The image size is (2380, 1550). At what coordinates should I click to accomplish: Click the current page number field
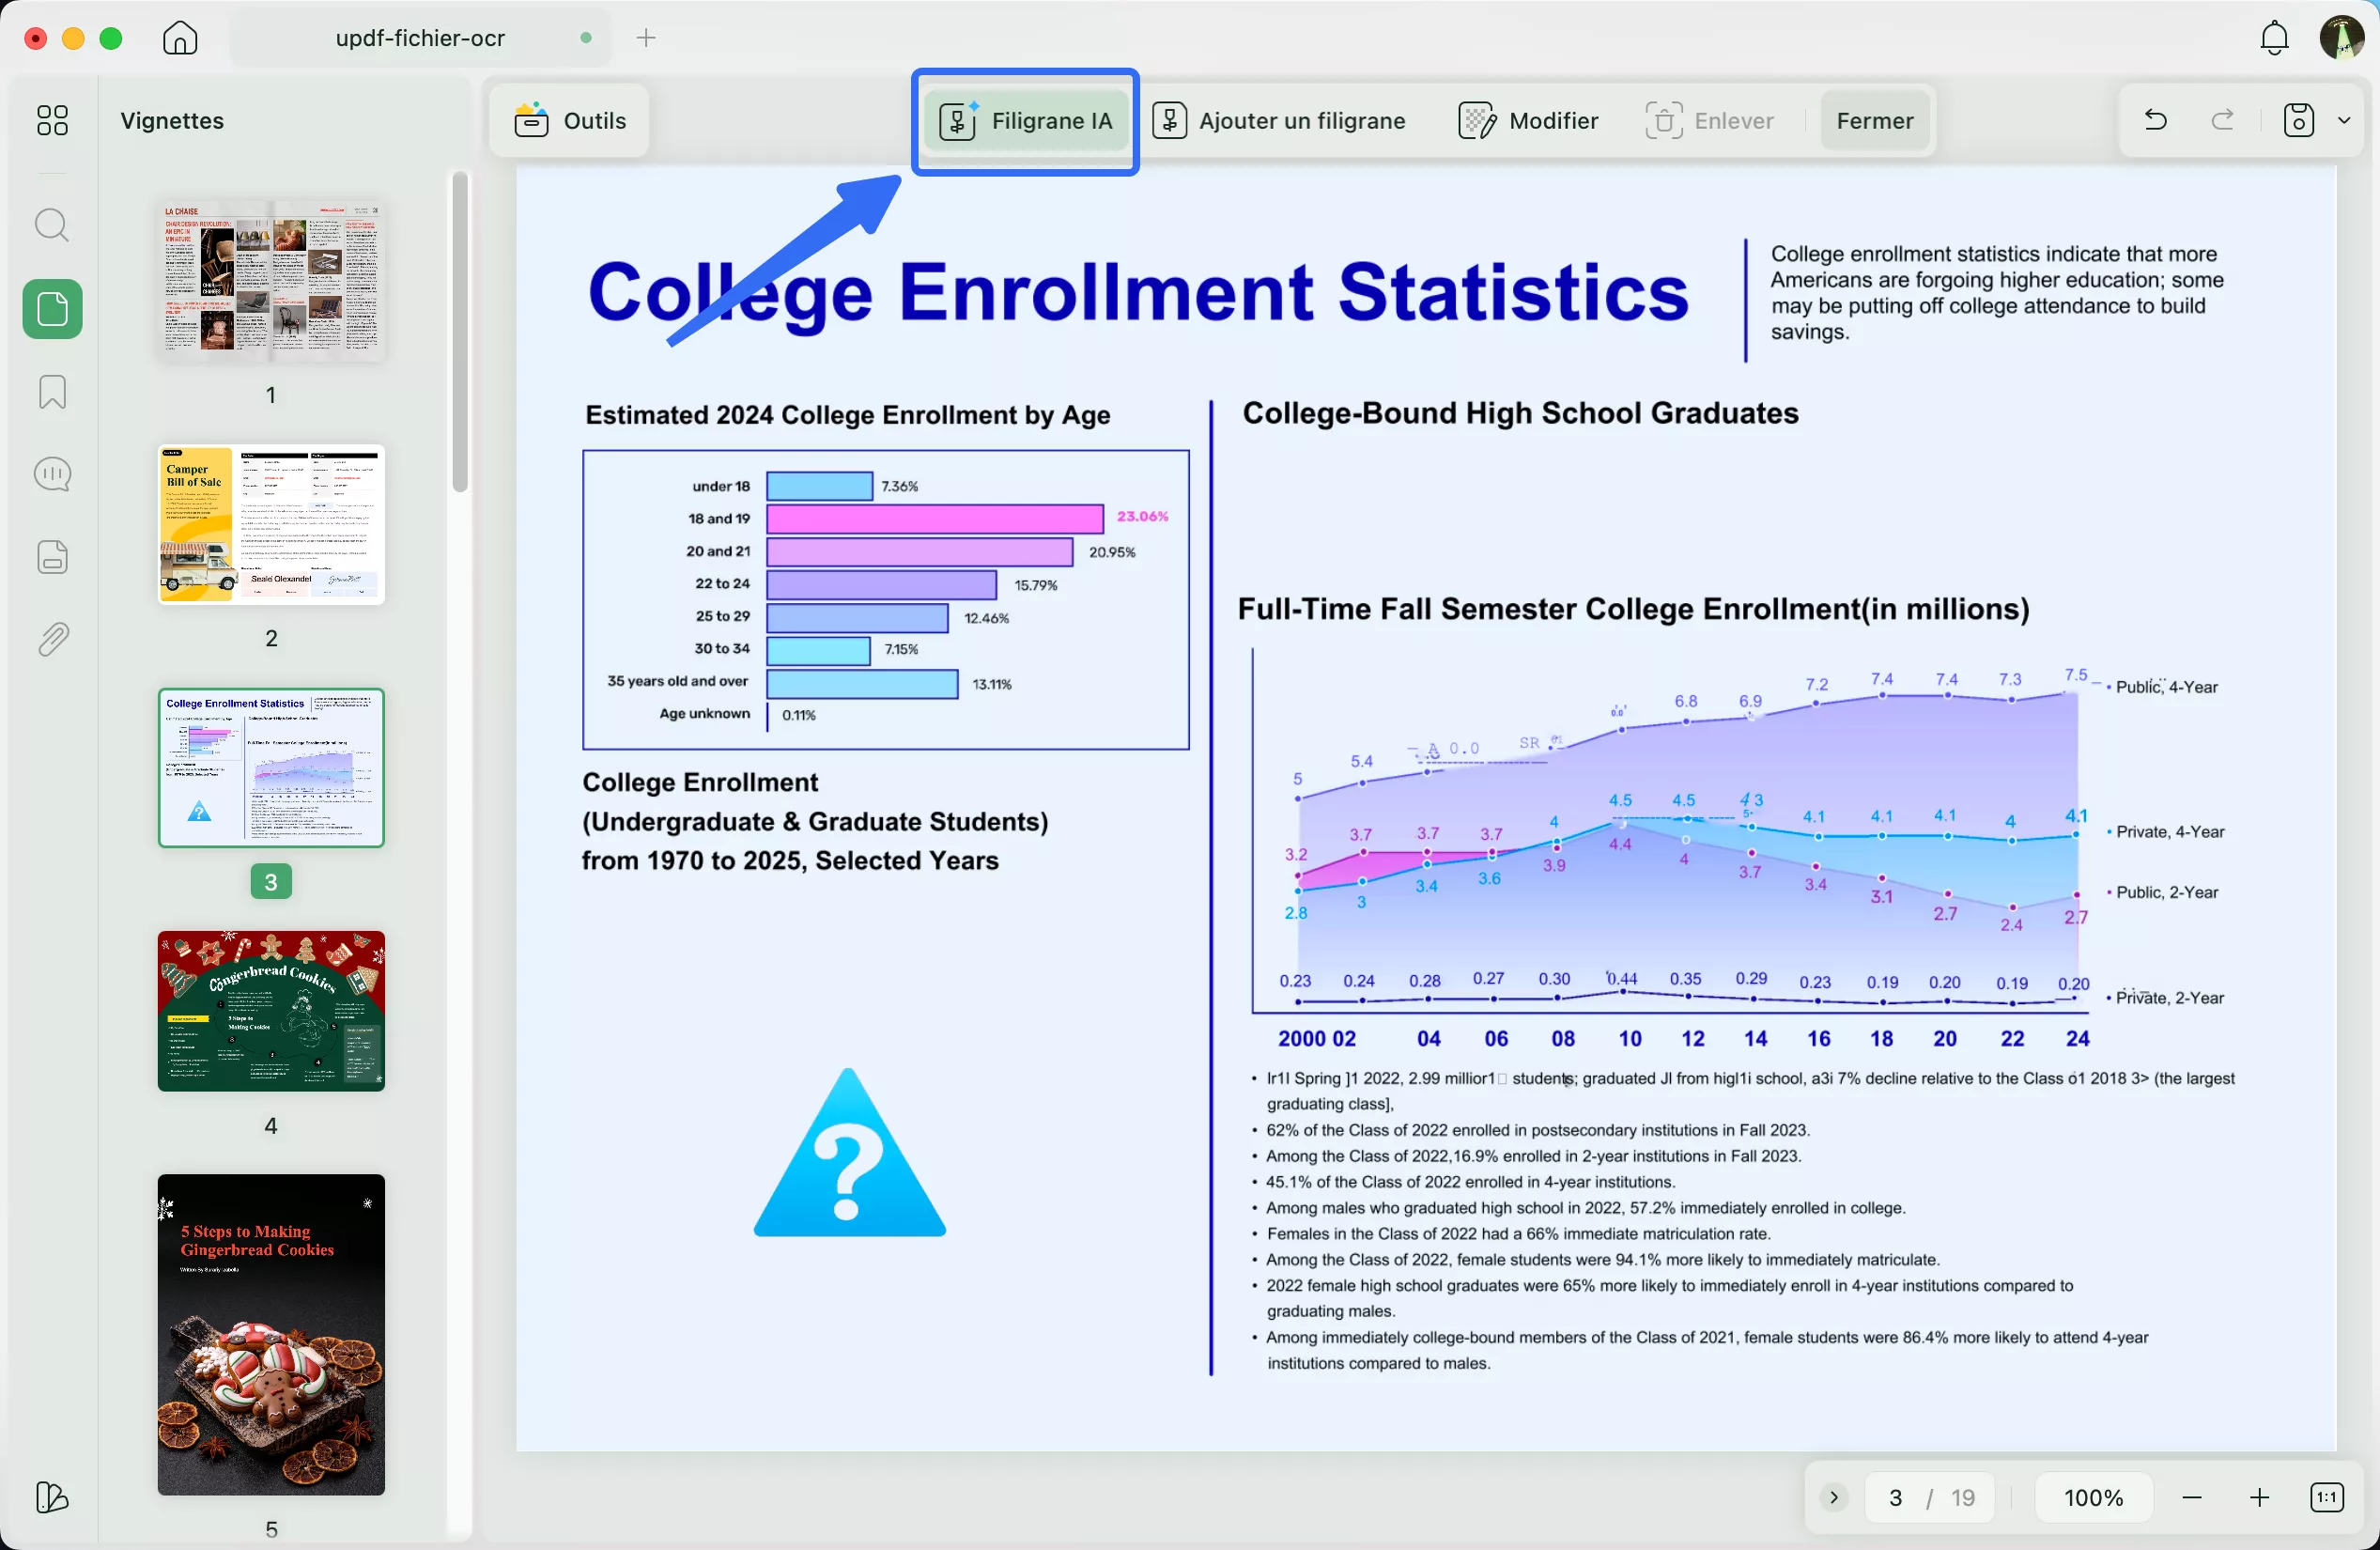click(x=1895, y=1497)
